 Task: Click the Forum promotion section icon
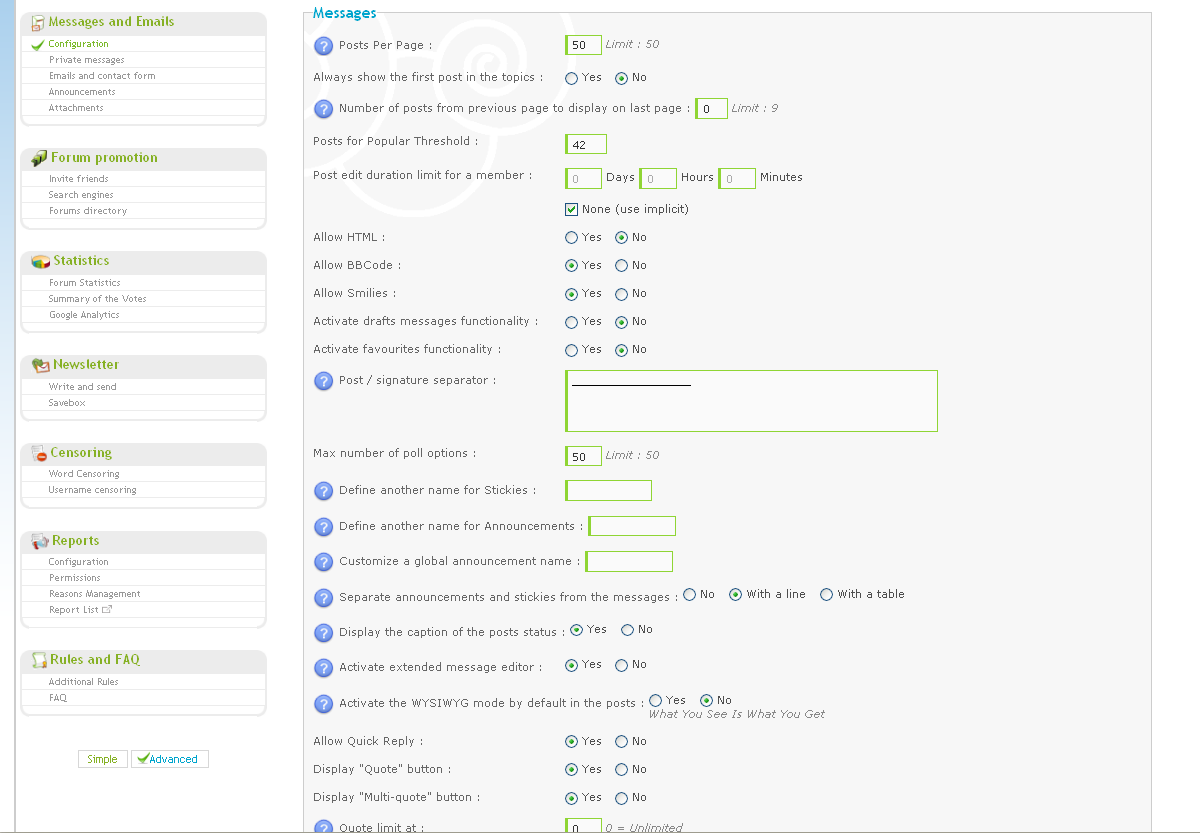[x=39, y=158]
